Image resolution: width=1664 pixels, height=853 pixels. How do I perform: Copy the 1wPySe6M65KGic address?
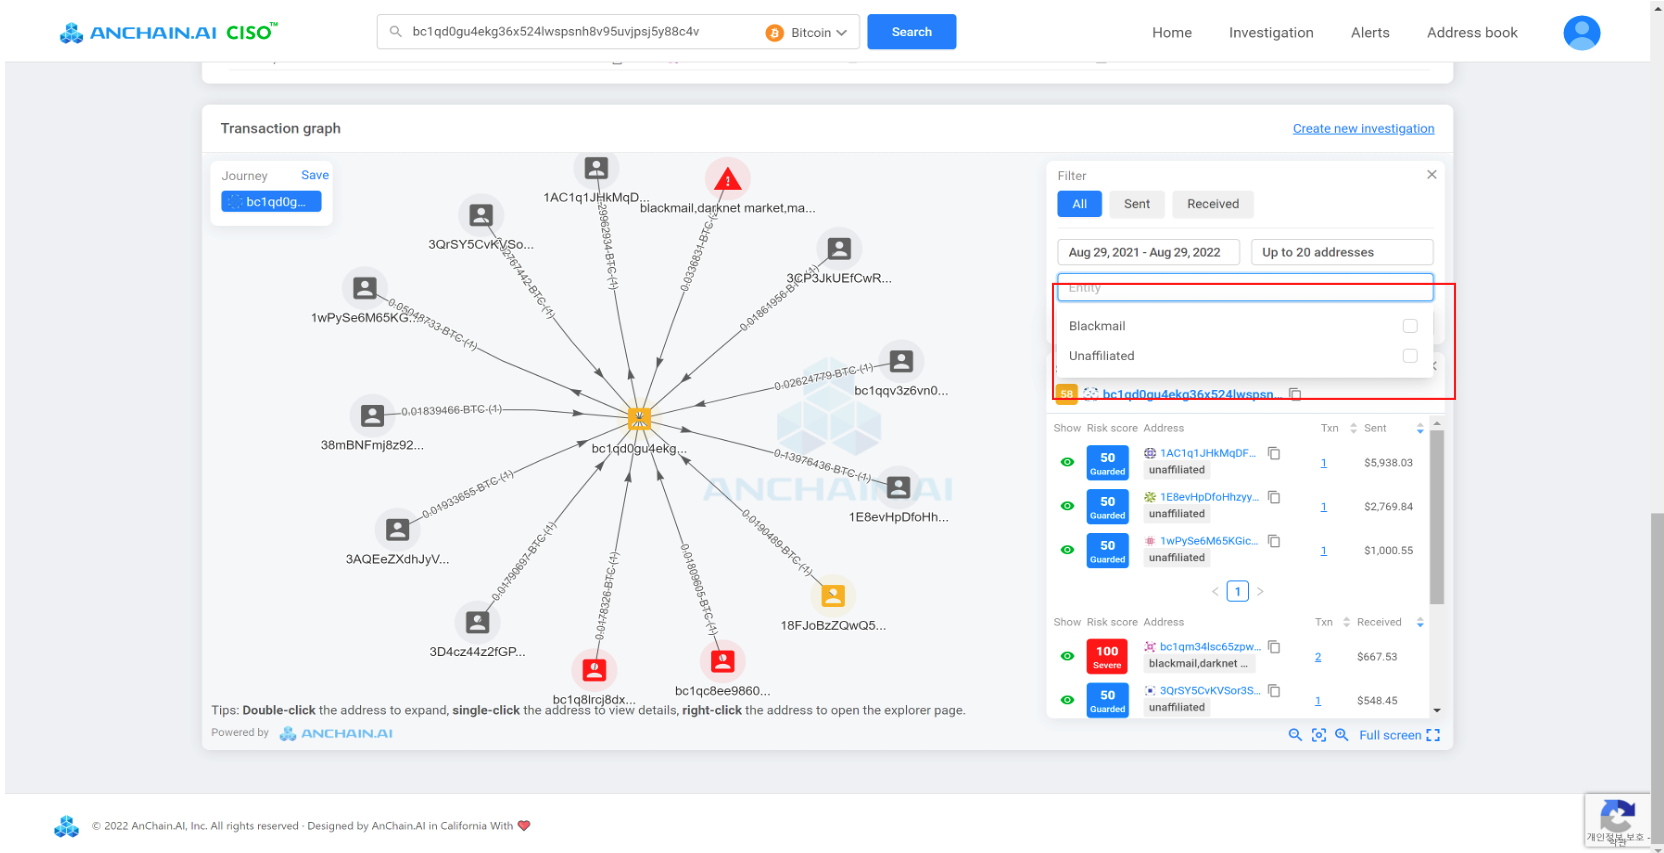click(x=1274, y=541)
